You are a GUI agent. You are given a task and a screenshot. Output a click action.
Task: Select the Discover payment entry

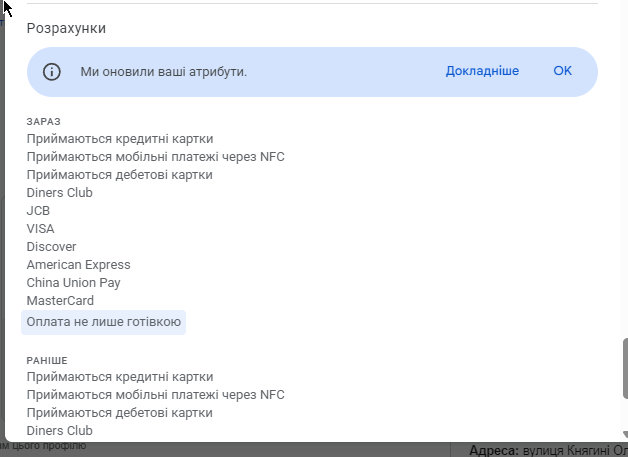[x=51, y=247]
